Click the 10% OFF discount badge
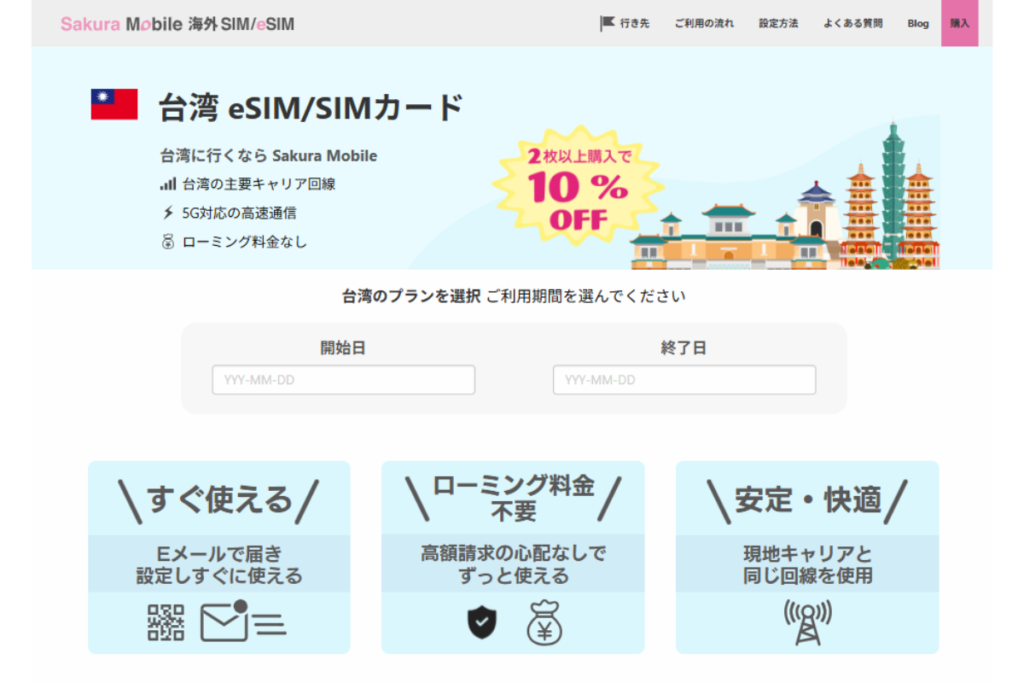The image size is (1024, 683). 579,185
